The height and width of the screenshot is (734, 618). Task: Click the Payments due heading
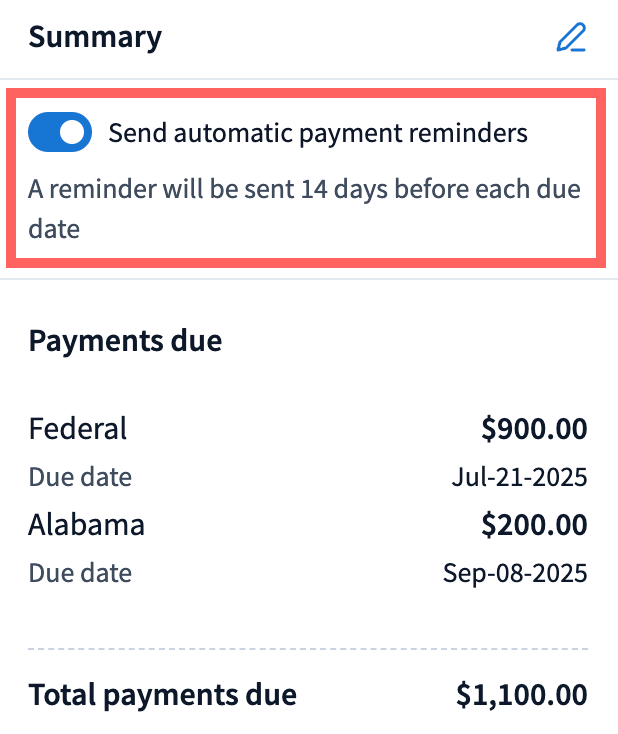pos(125,341)
